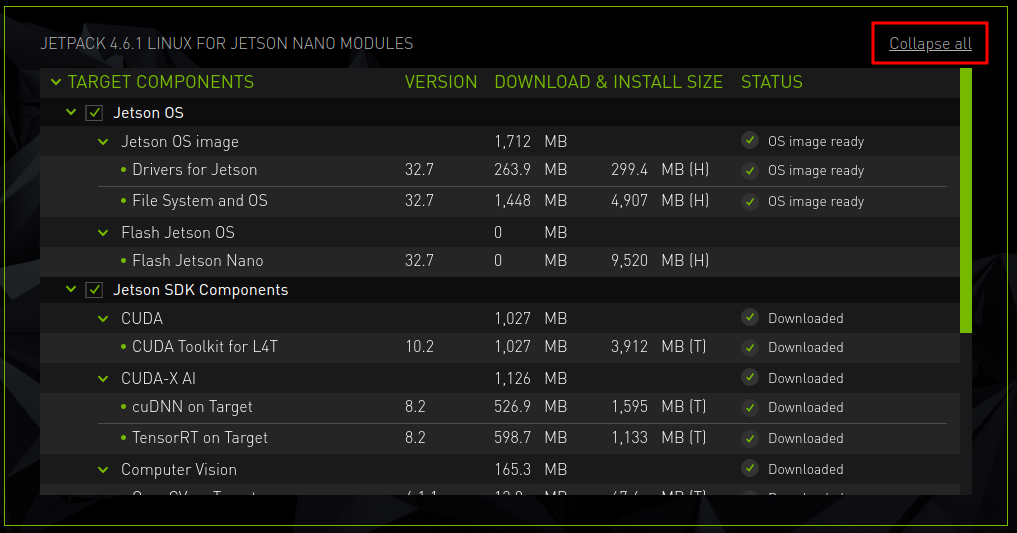The width and height of the screenshot is (1017, 533).
Task: Uncheck the Jetson SDK Components checkbox
Action: [x=94, y=290]
